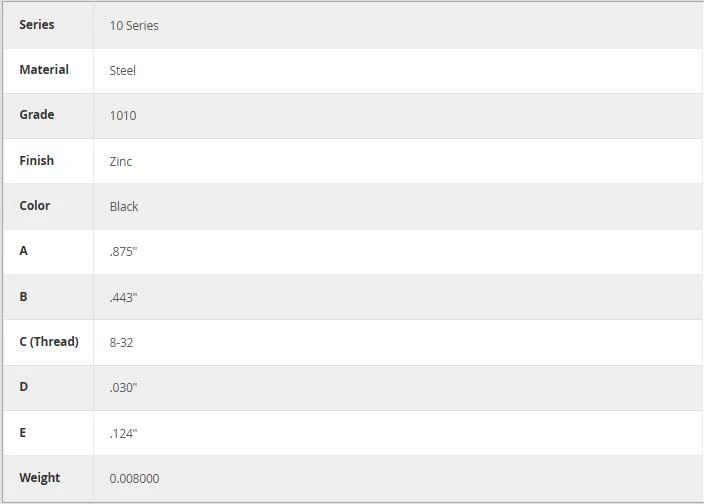Select the 10 Series value
The height and width of the screenshot is (504, 704).
(x=134, y=26)
